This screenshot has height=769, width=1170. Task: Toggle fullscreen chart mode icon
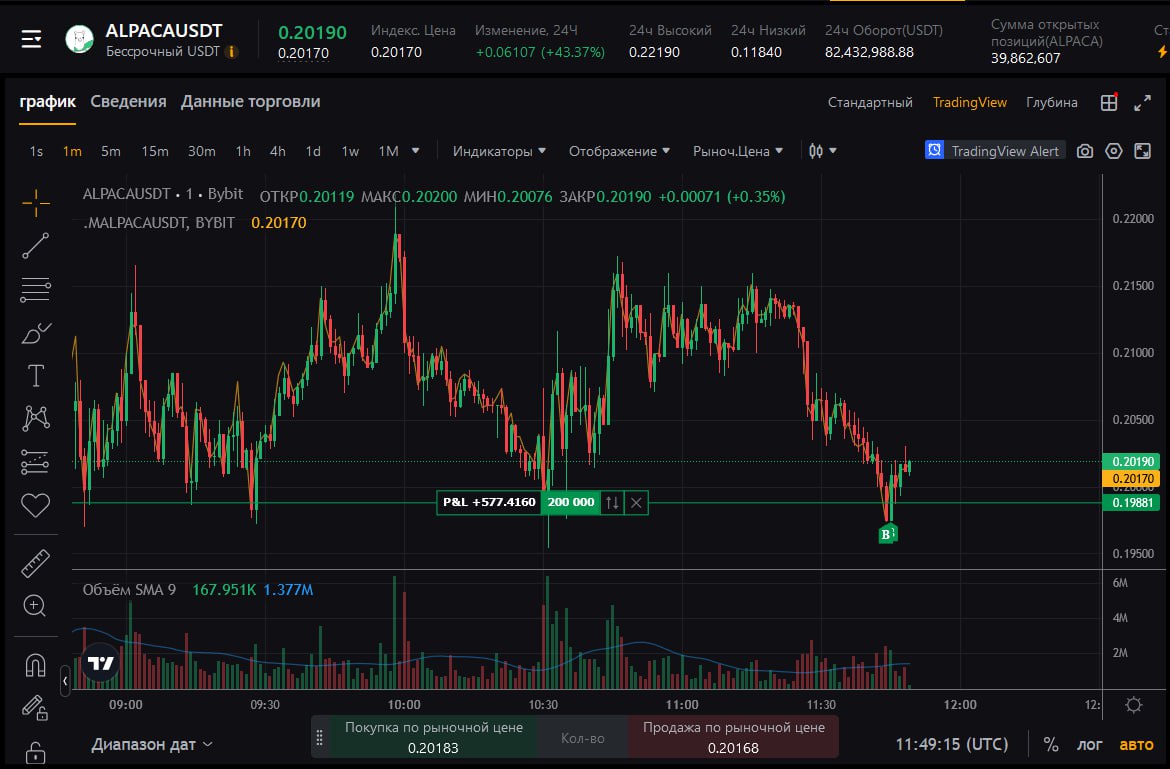click(x=1142, y=151)
